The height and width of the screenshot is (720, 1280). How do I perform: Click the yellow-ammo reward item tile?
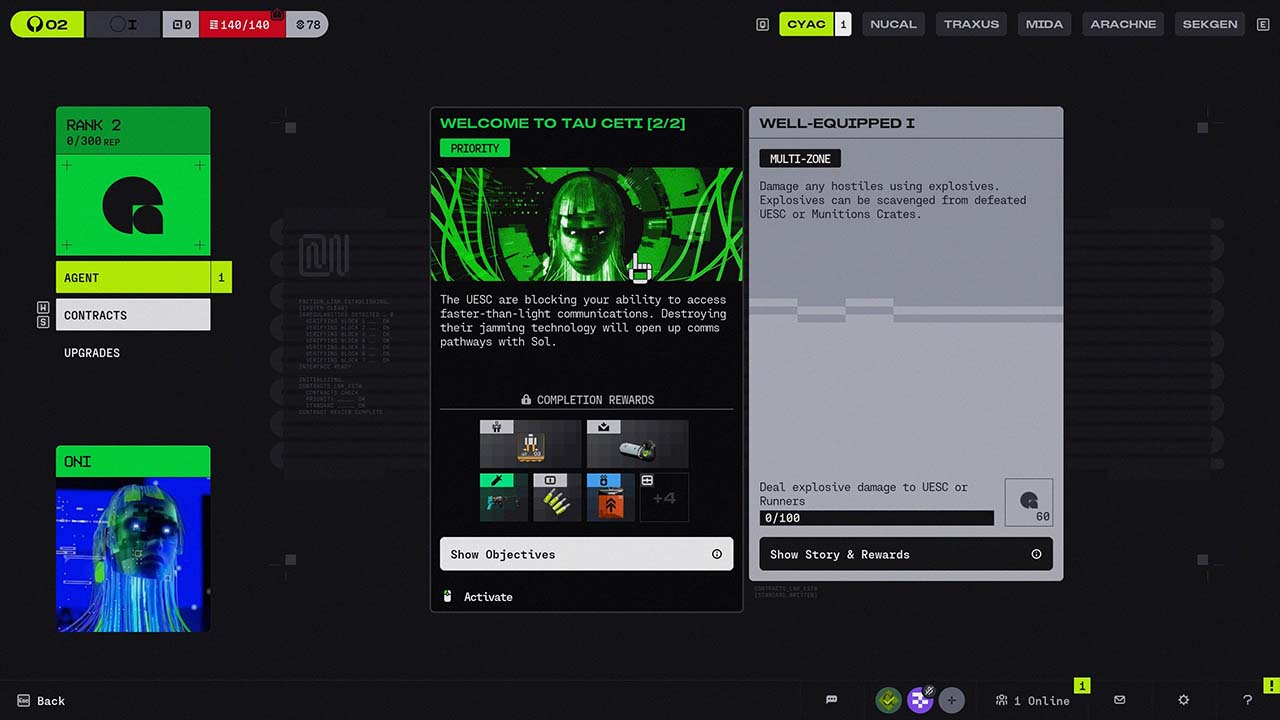click(x=557, y=497)
